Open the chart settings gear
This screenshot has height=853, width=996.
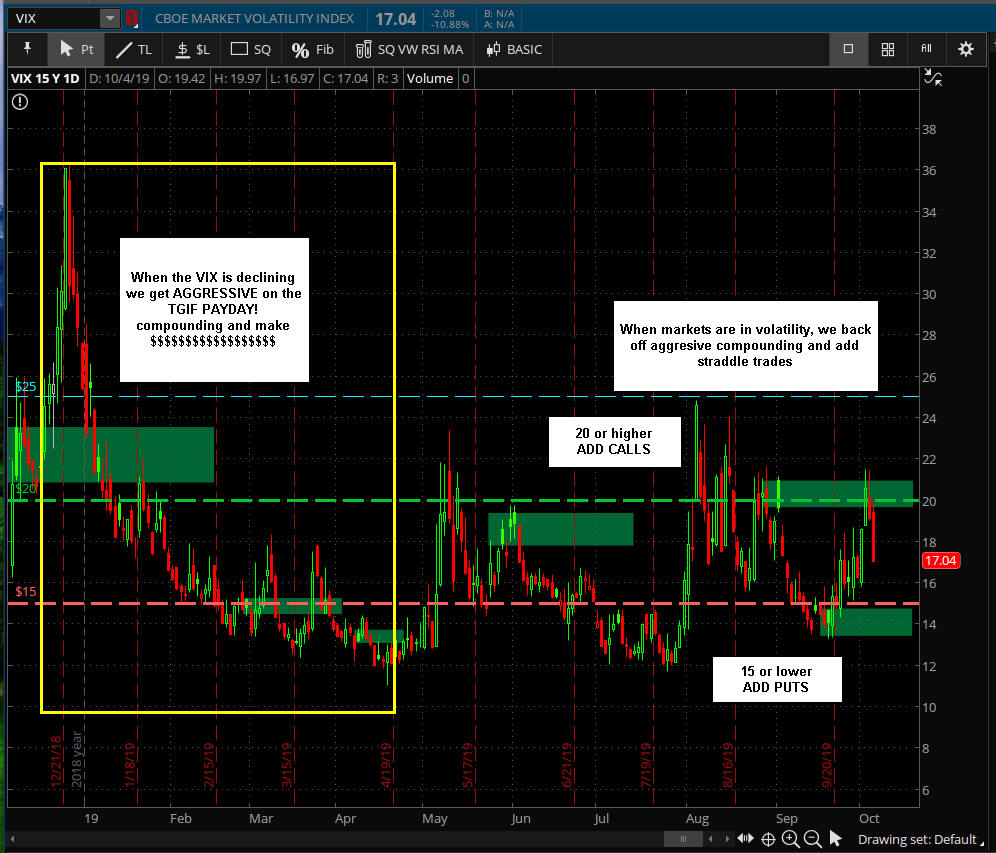point(965,49)
